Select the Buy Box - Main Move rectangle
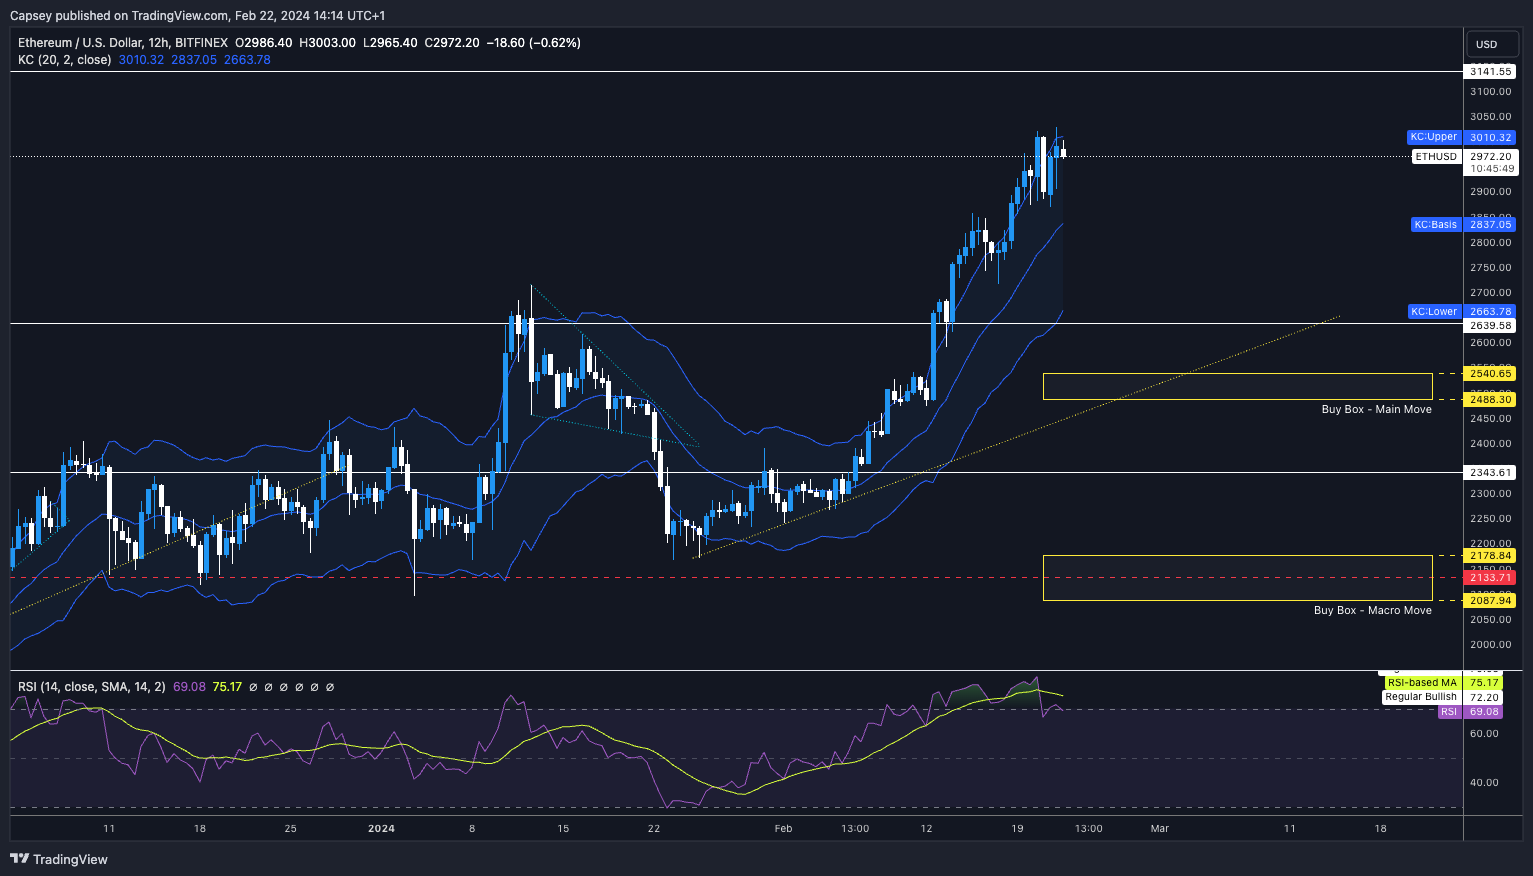Screen dimensions: 1533x876 coord(1237,386)
